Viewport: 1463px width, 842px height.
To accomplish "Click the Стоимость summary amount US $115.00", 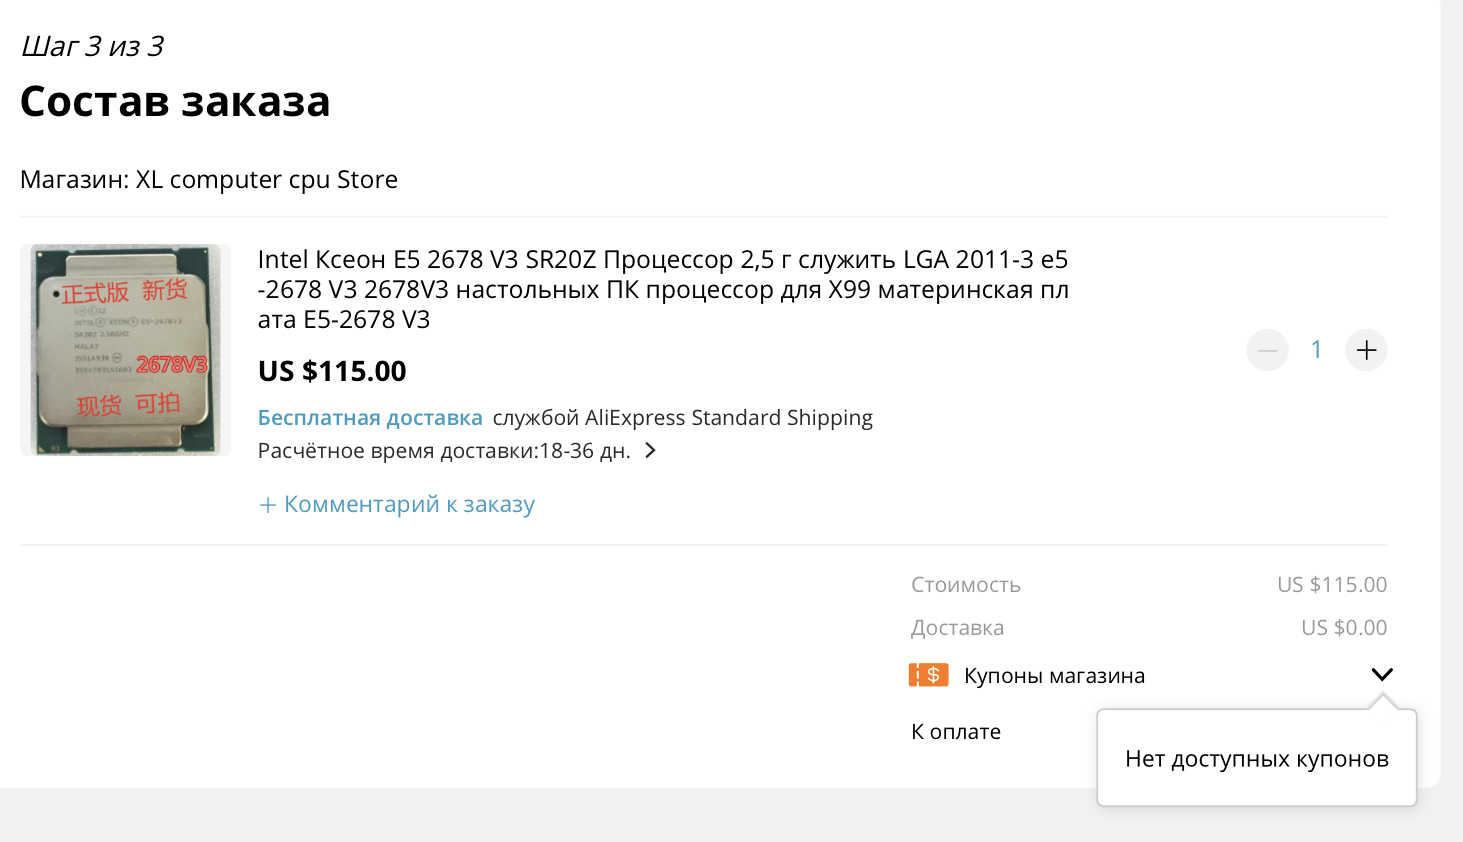I will (1331, 585).
